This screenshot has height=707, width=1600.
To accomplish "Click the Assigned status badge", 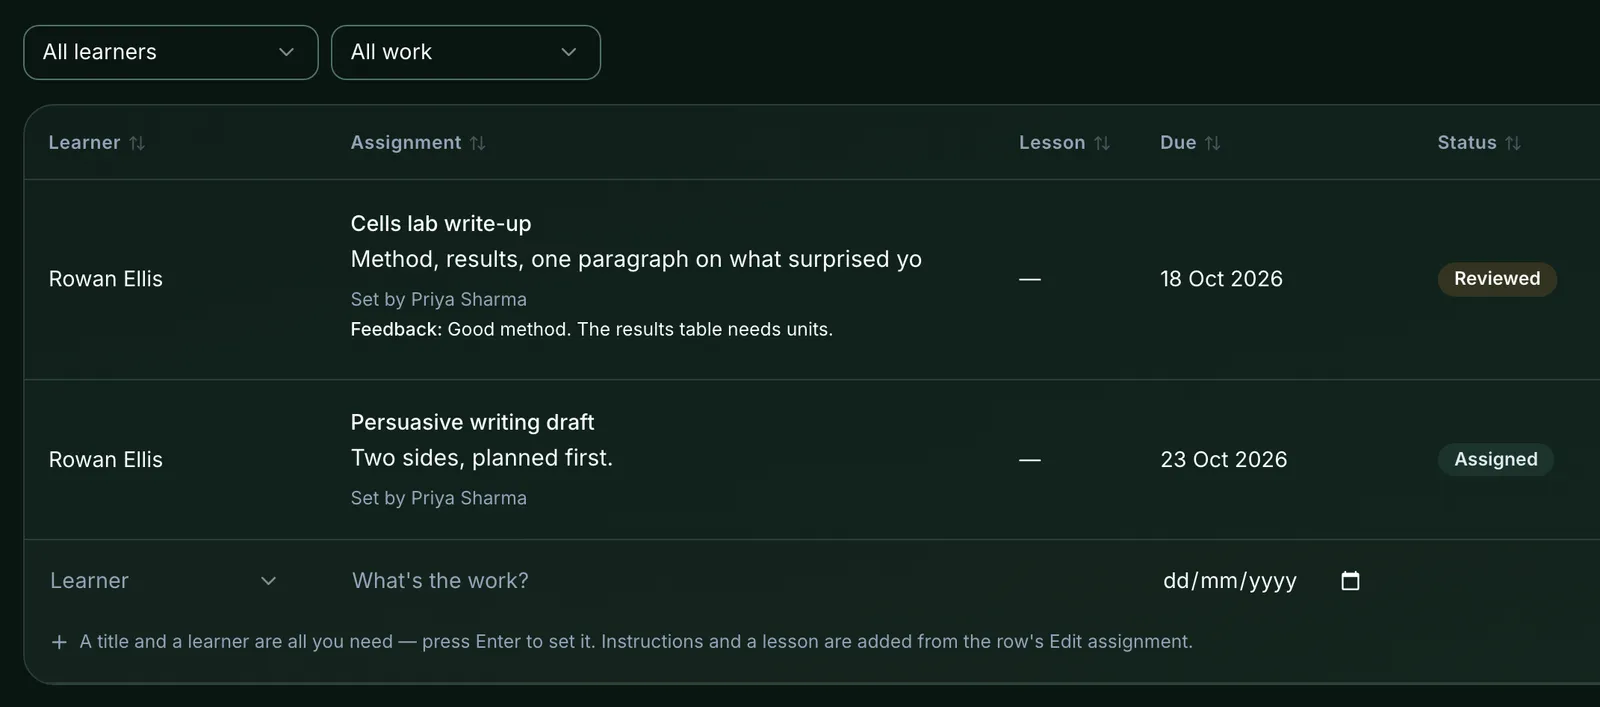I will (x=1496, y=460).
